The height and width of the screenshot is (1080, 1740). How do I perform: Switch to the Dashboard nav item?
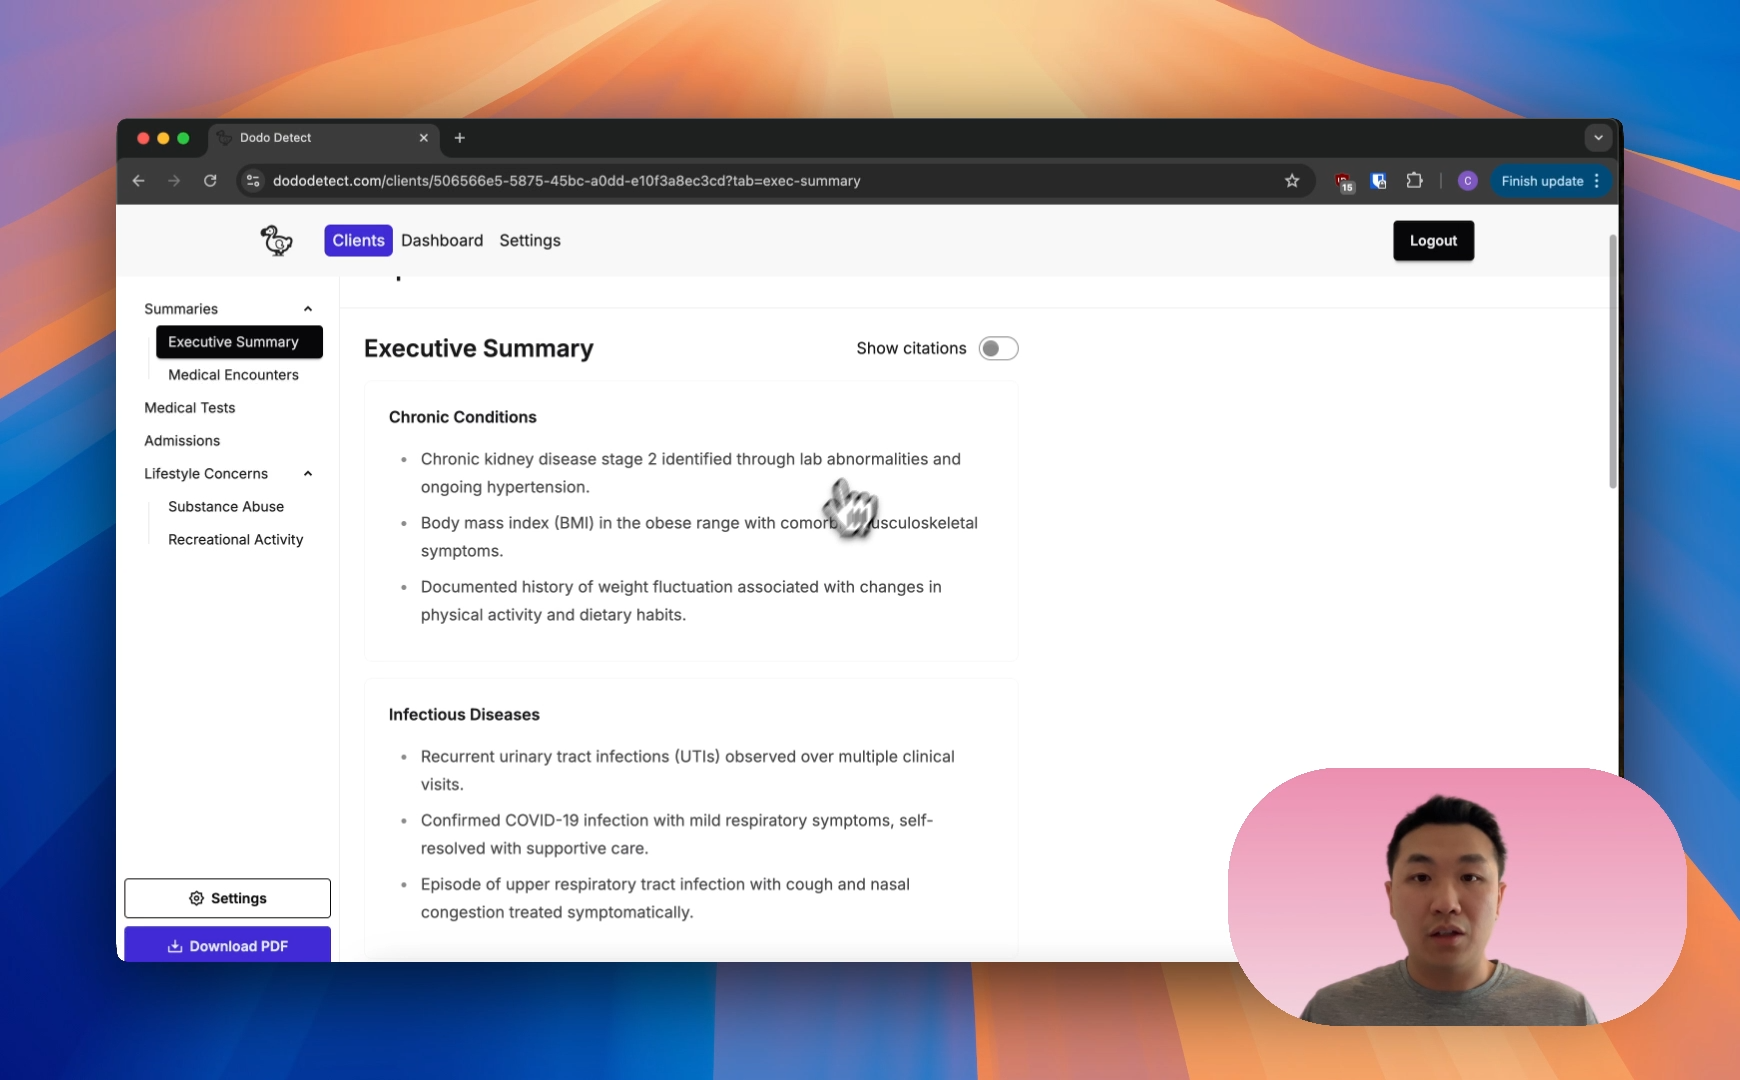click(442, 241)
